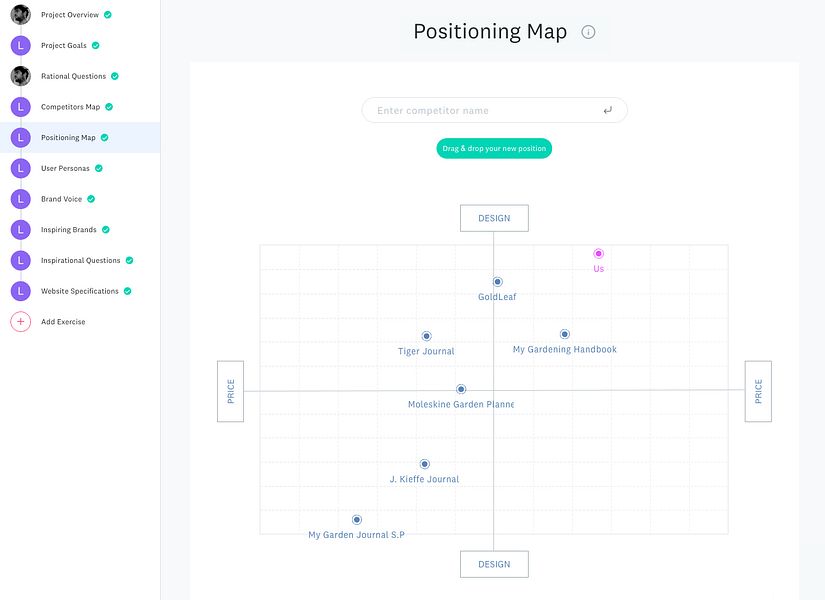Click the info icon beside Positioning Map title
This screenshot has width=825, height=600.
click(588, 32)
